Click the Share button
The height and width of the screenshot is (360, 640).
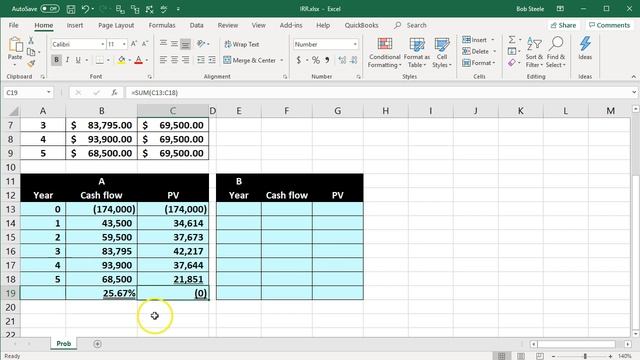tap(563, 25)
